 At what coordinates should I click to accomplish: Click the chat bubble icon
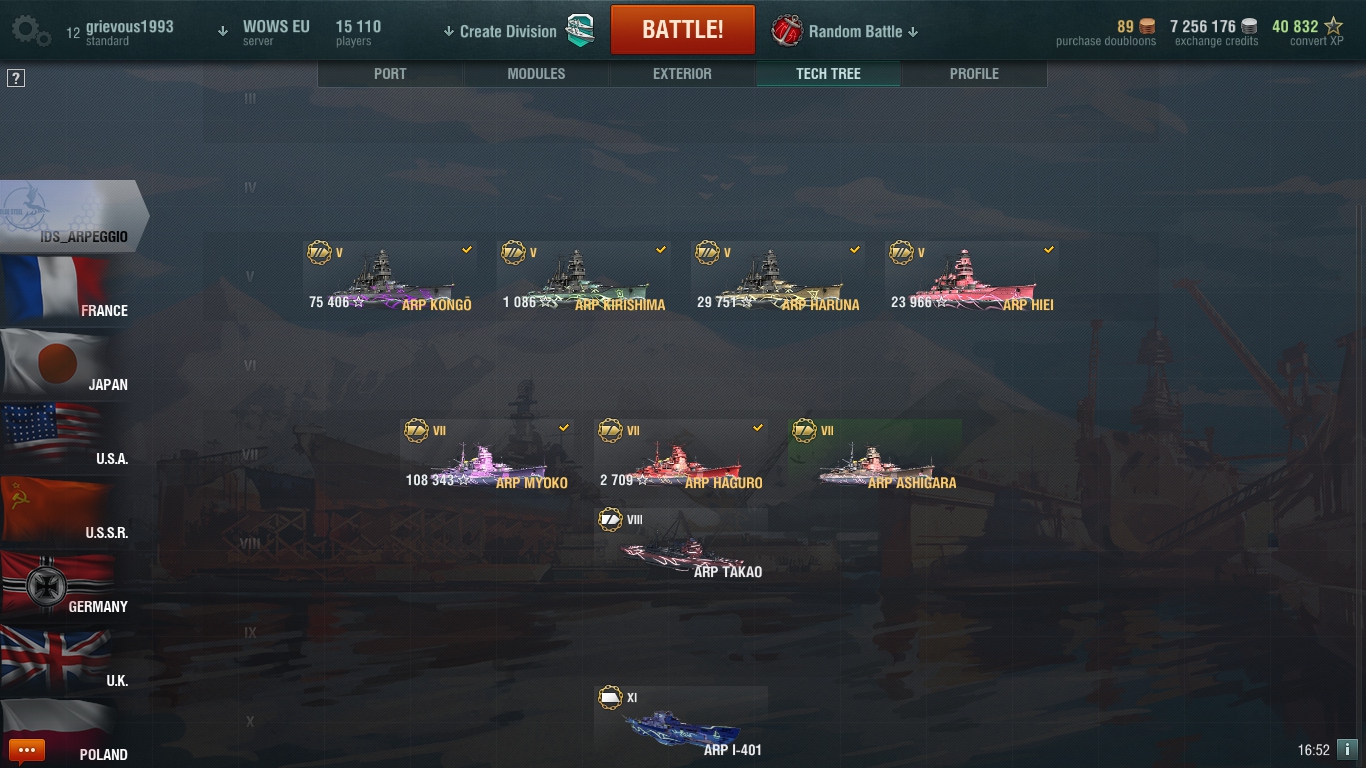[x=27, y=750]
